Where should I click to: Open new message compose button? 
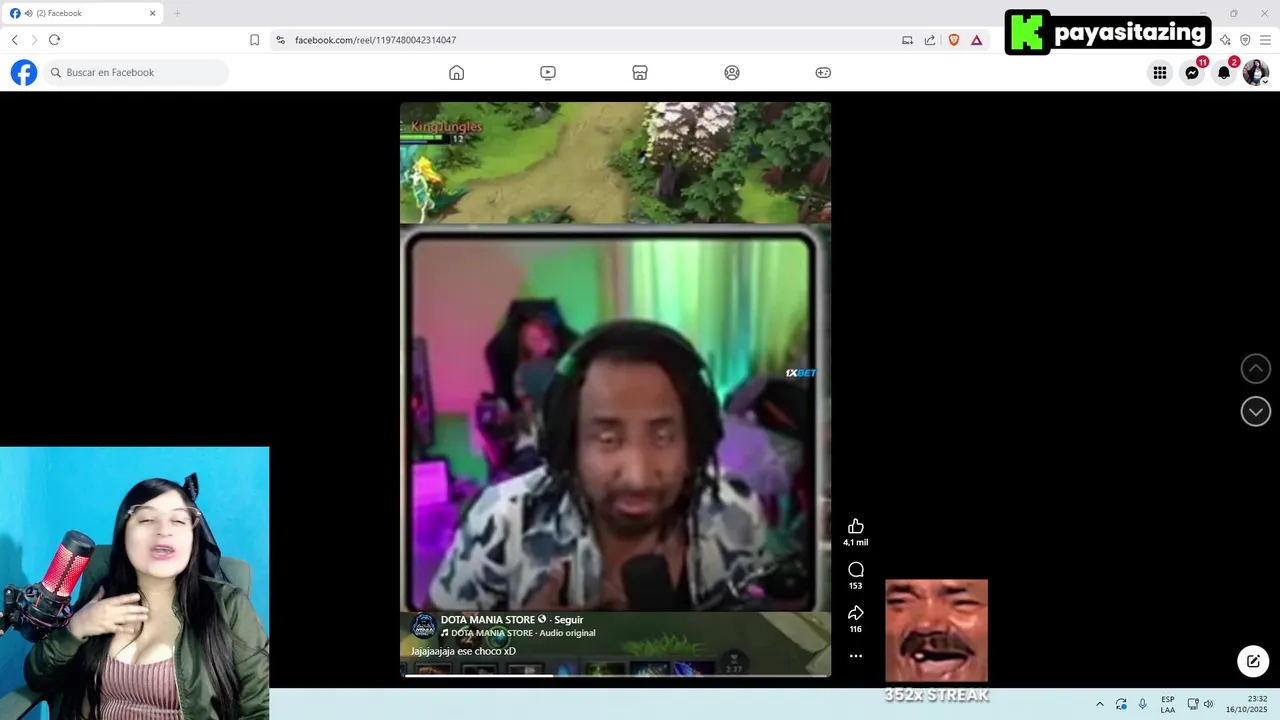1253,661
